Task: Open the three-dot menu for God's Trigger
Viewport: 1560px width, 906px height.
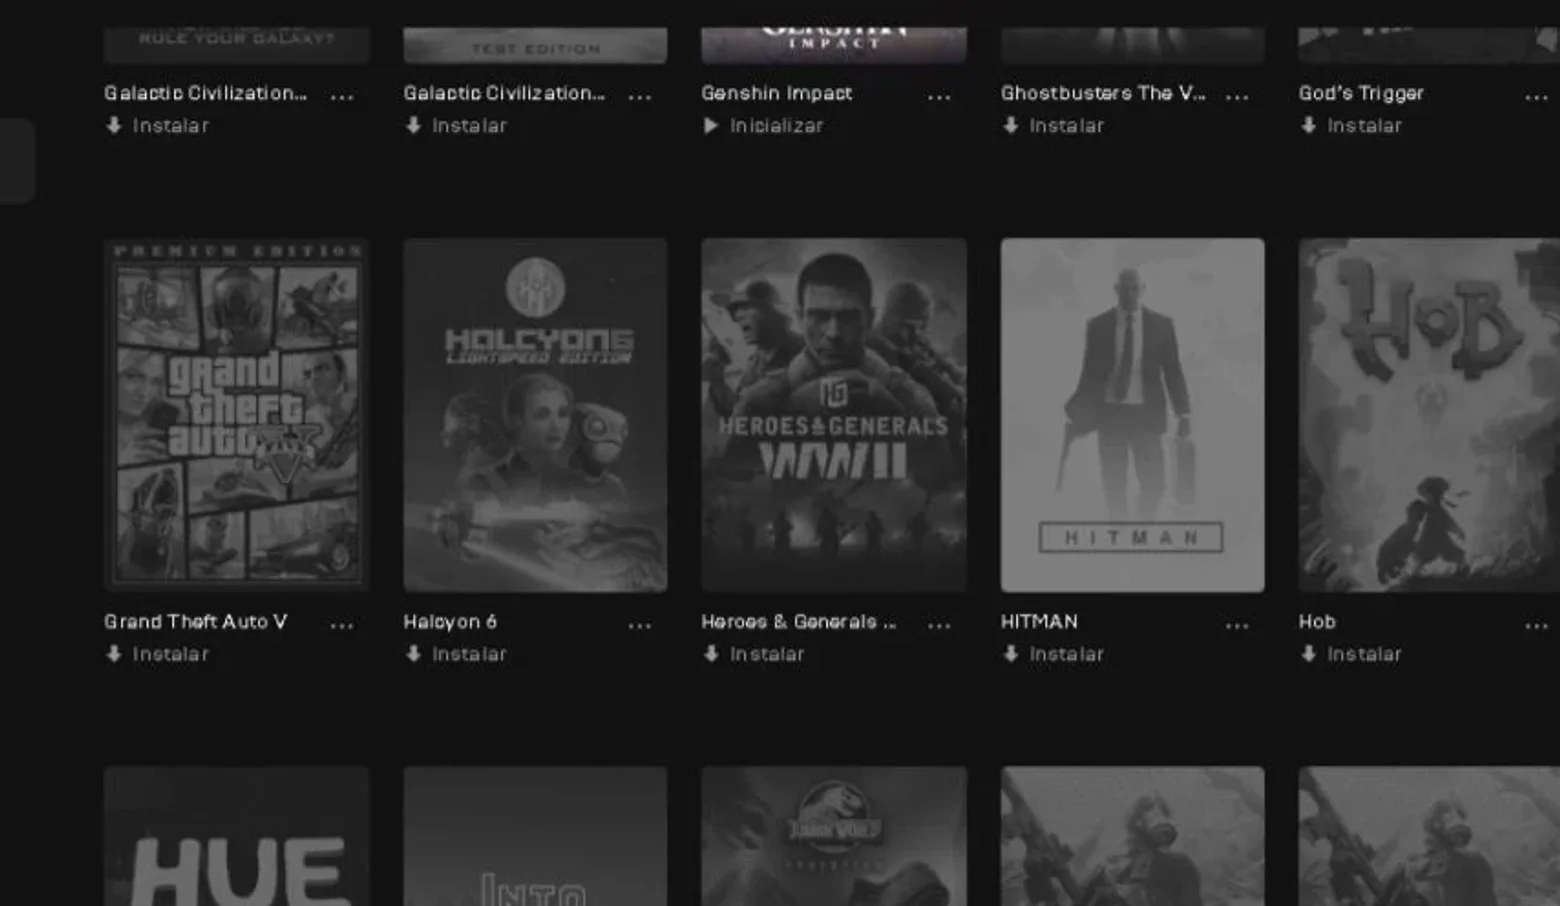Action: 1536,97
